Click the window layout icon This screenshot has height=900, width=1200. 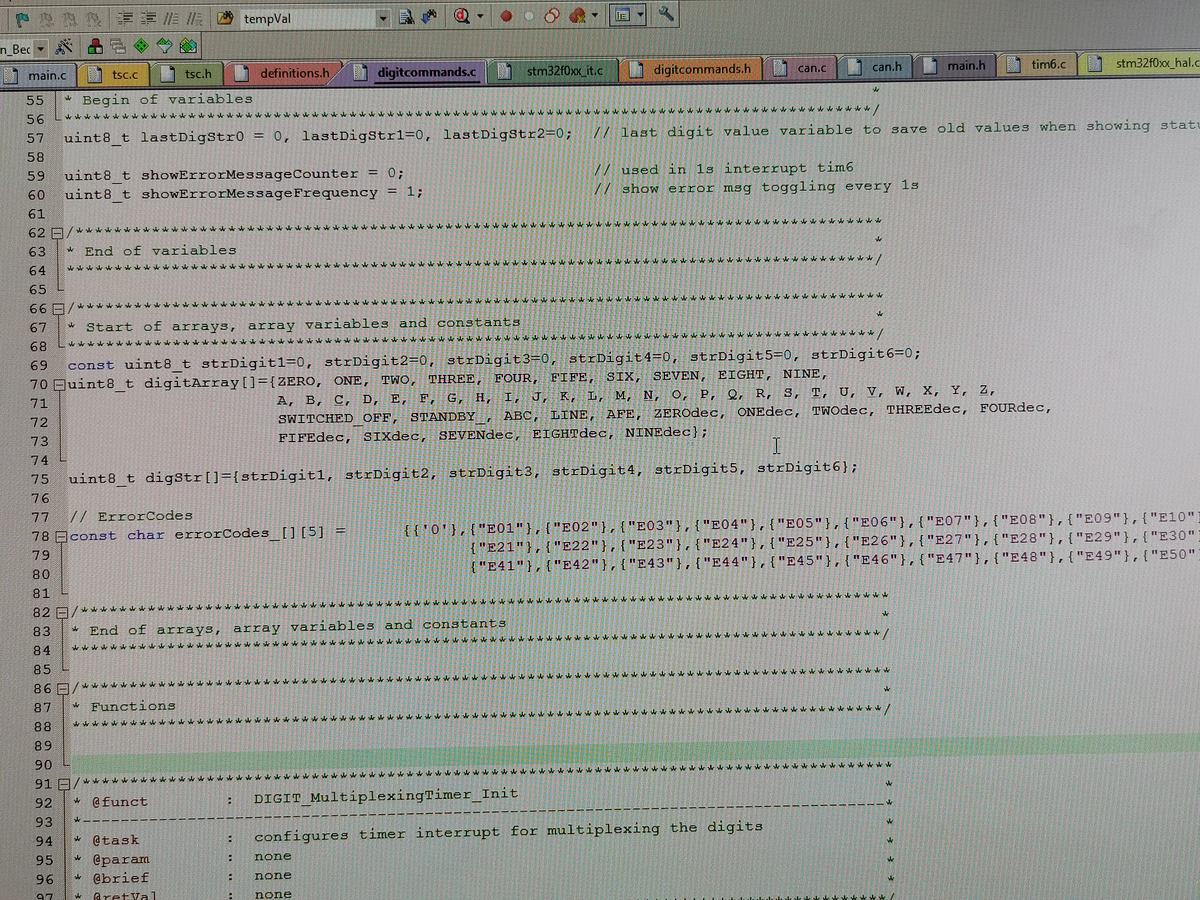622,16
